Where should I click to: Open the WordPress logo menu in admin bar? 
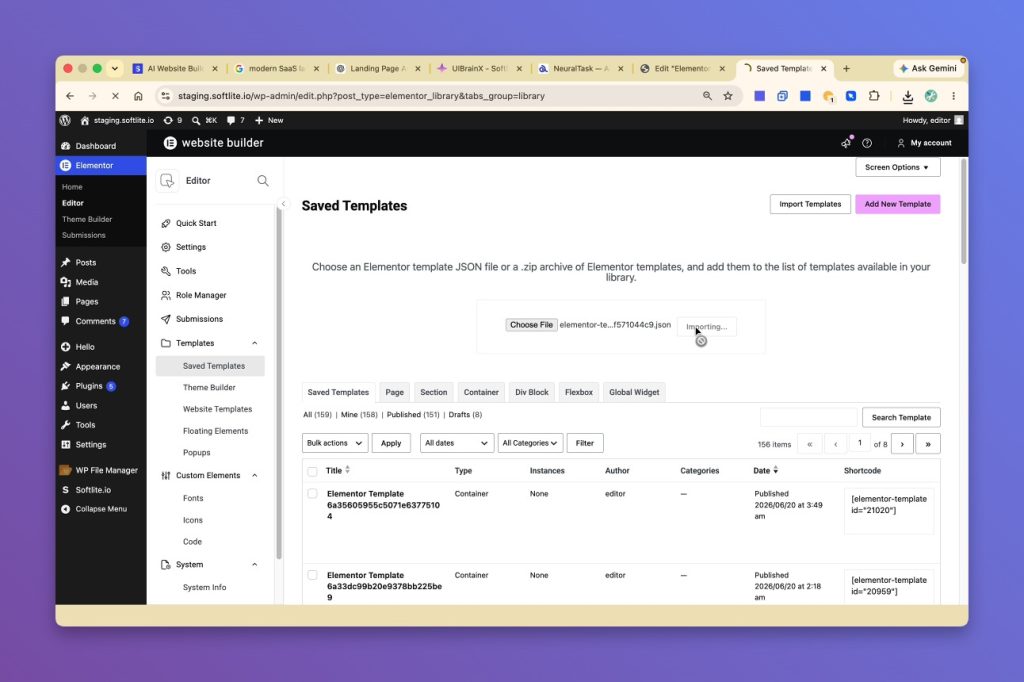point(65,120)
